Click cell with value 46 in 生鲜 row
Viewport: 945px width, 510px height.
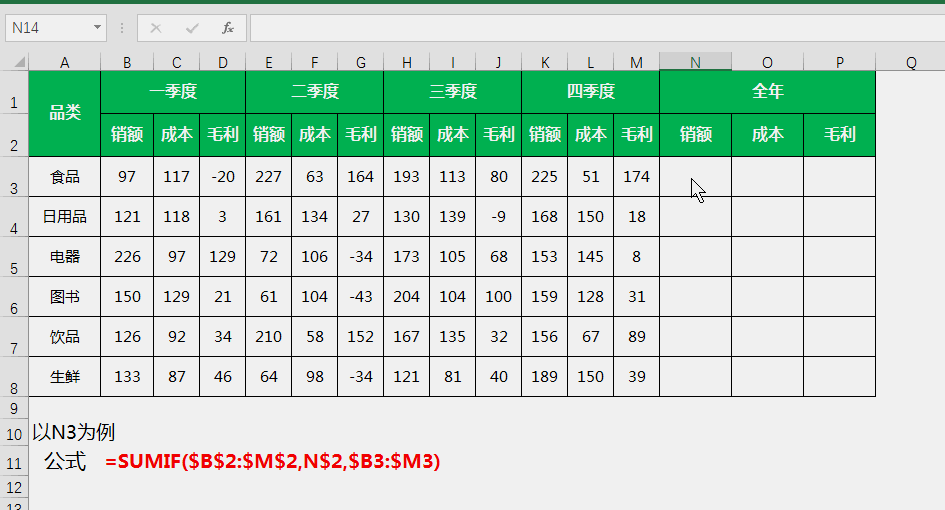(x=222, y=377)
